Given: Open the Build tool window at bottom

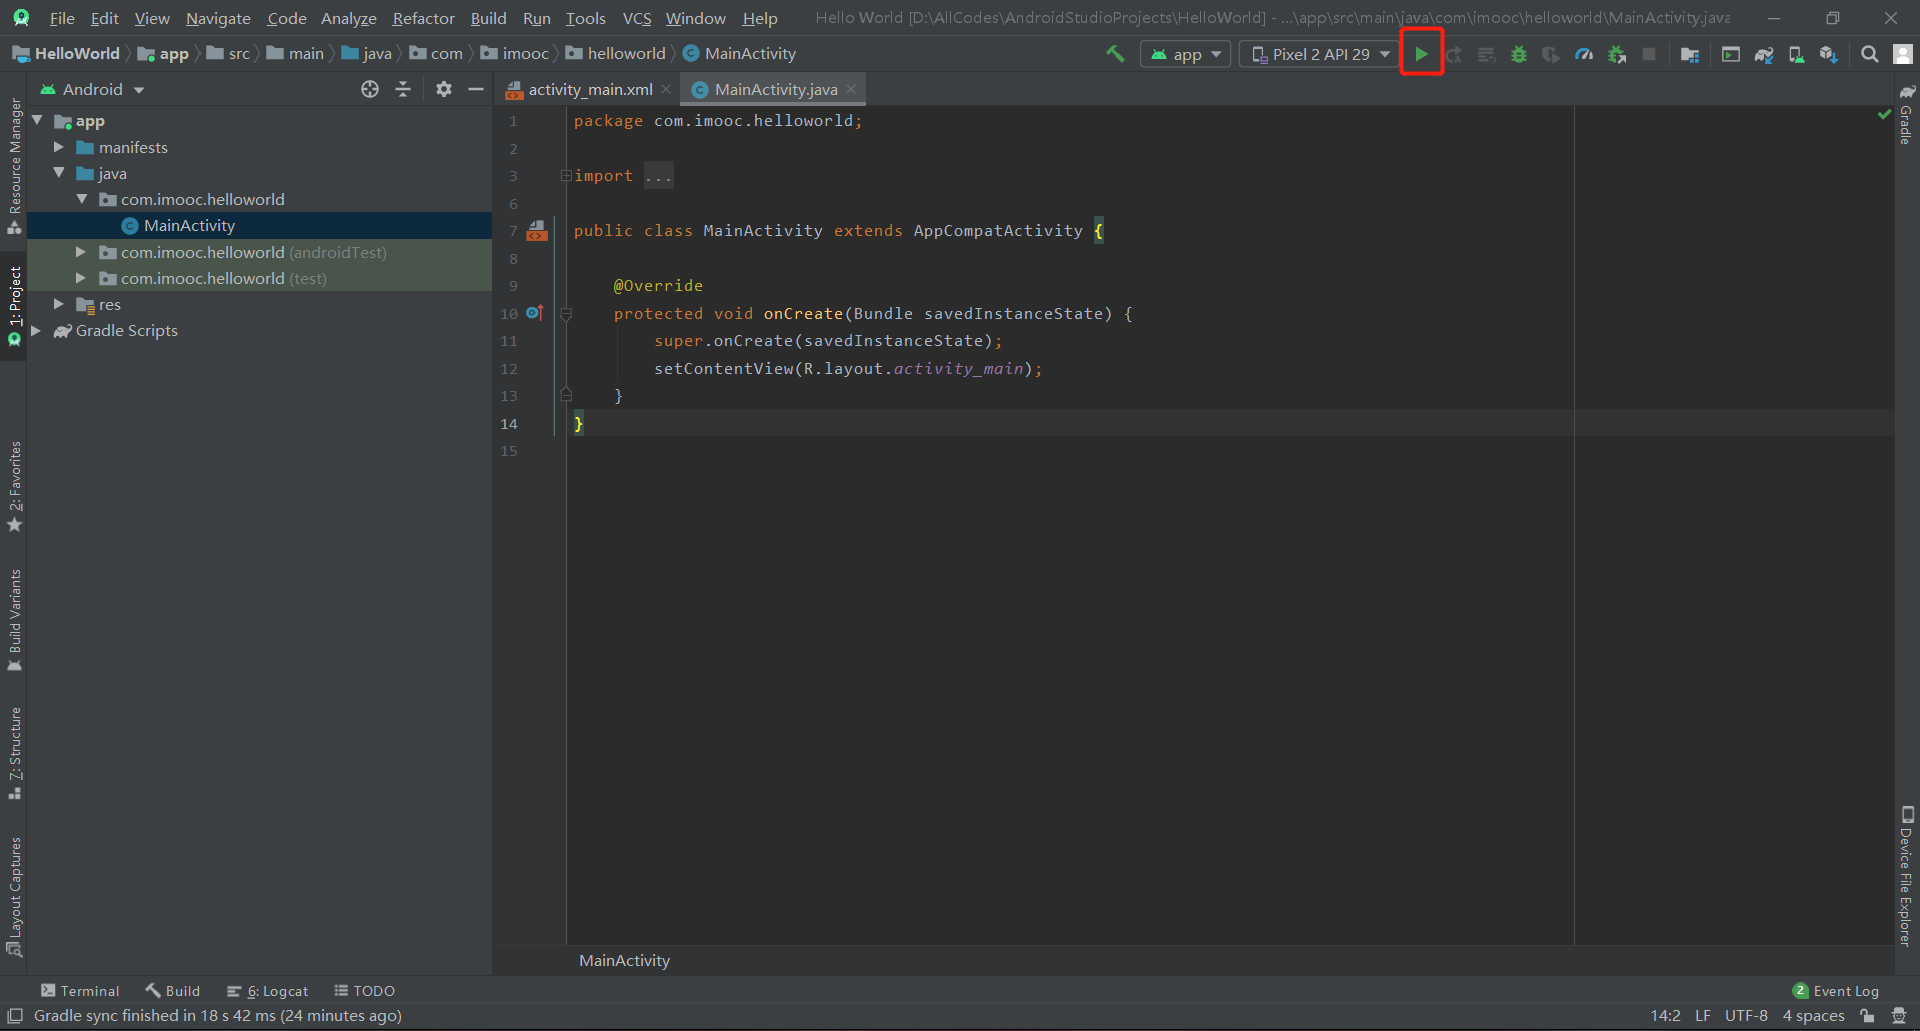Looking at the screenshot, I should coord(173,990).
